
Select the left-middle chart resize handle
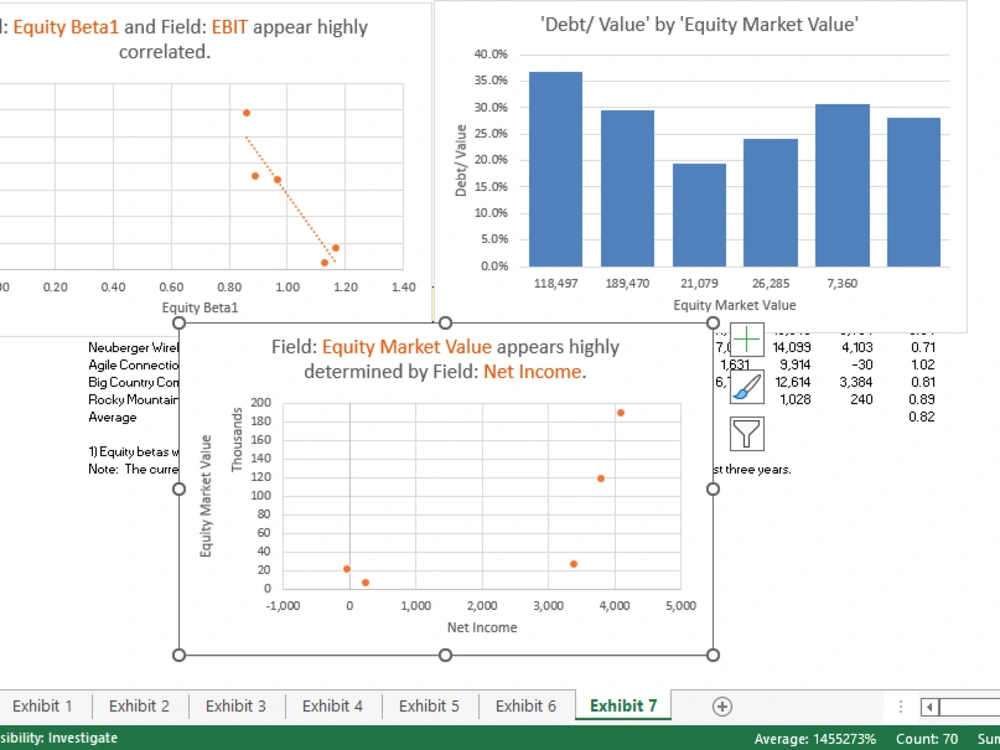(179, 489)
